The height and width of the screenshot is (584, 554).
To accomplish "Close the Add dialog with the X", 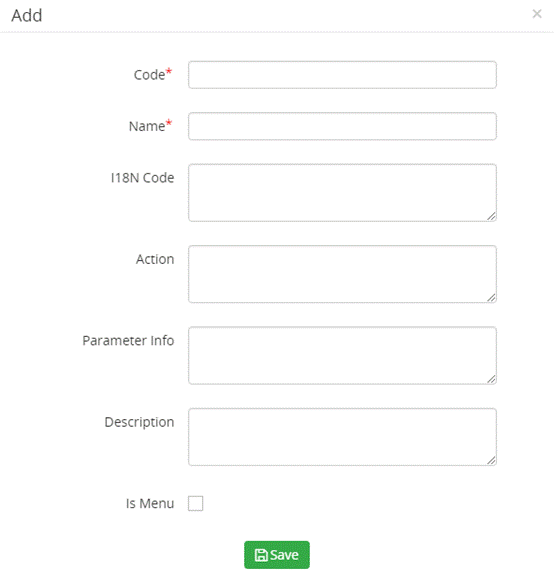I will (536, 14).
